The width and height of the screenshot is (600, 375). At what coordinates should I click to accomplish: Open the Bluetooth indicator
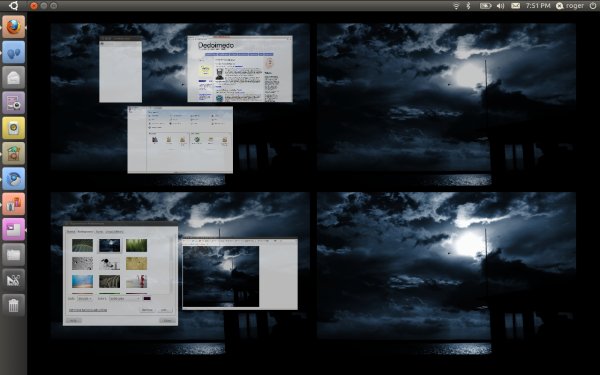point(468,6)
